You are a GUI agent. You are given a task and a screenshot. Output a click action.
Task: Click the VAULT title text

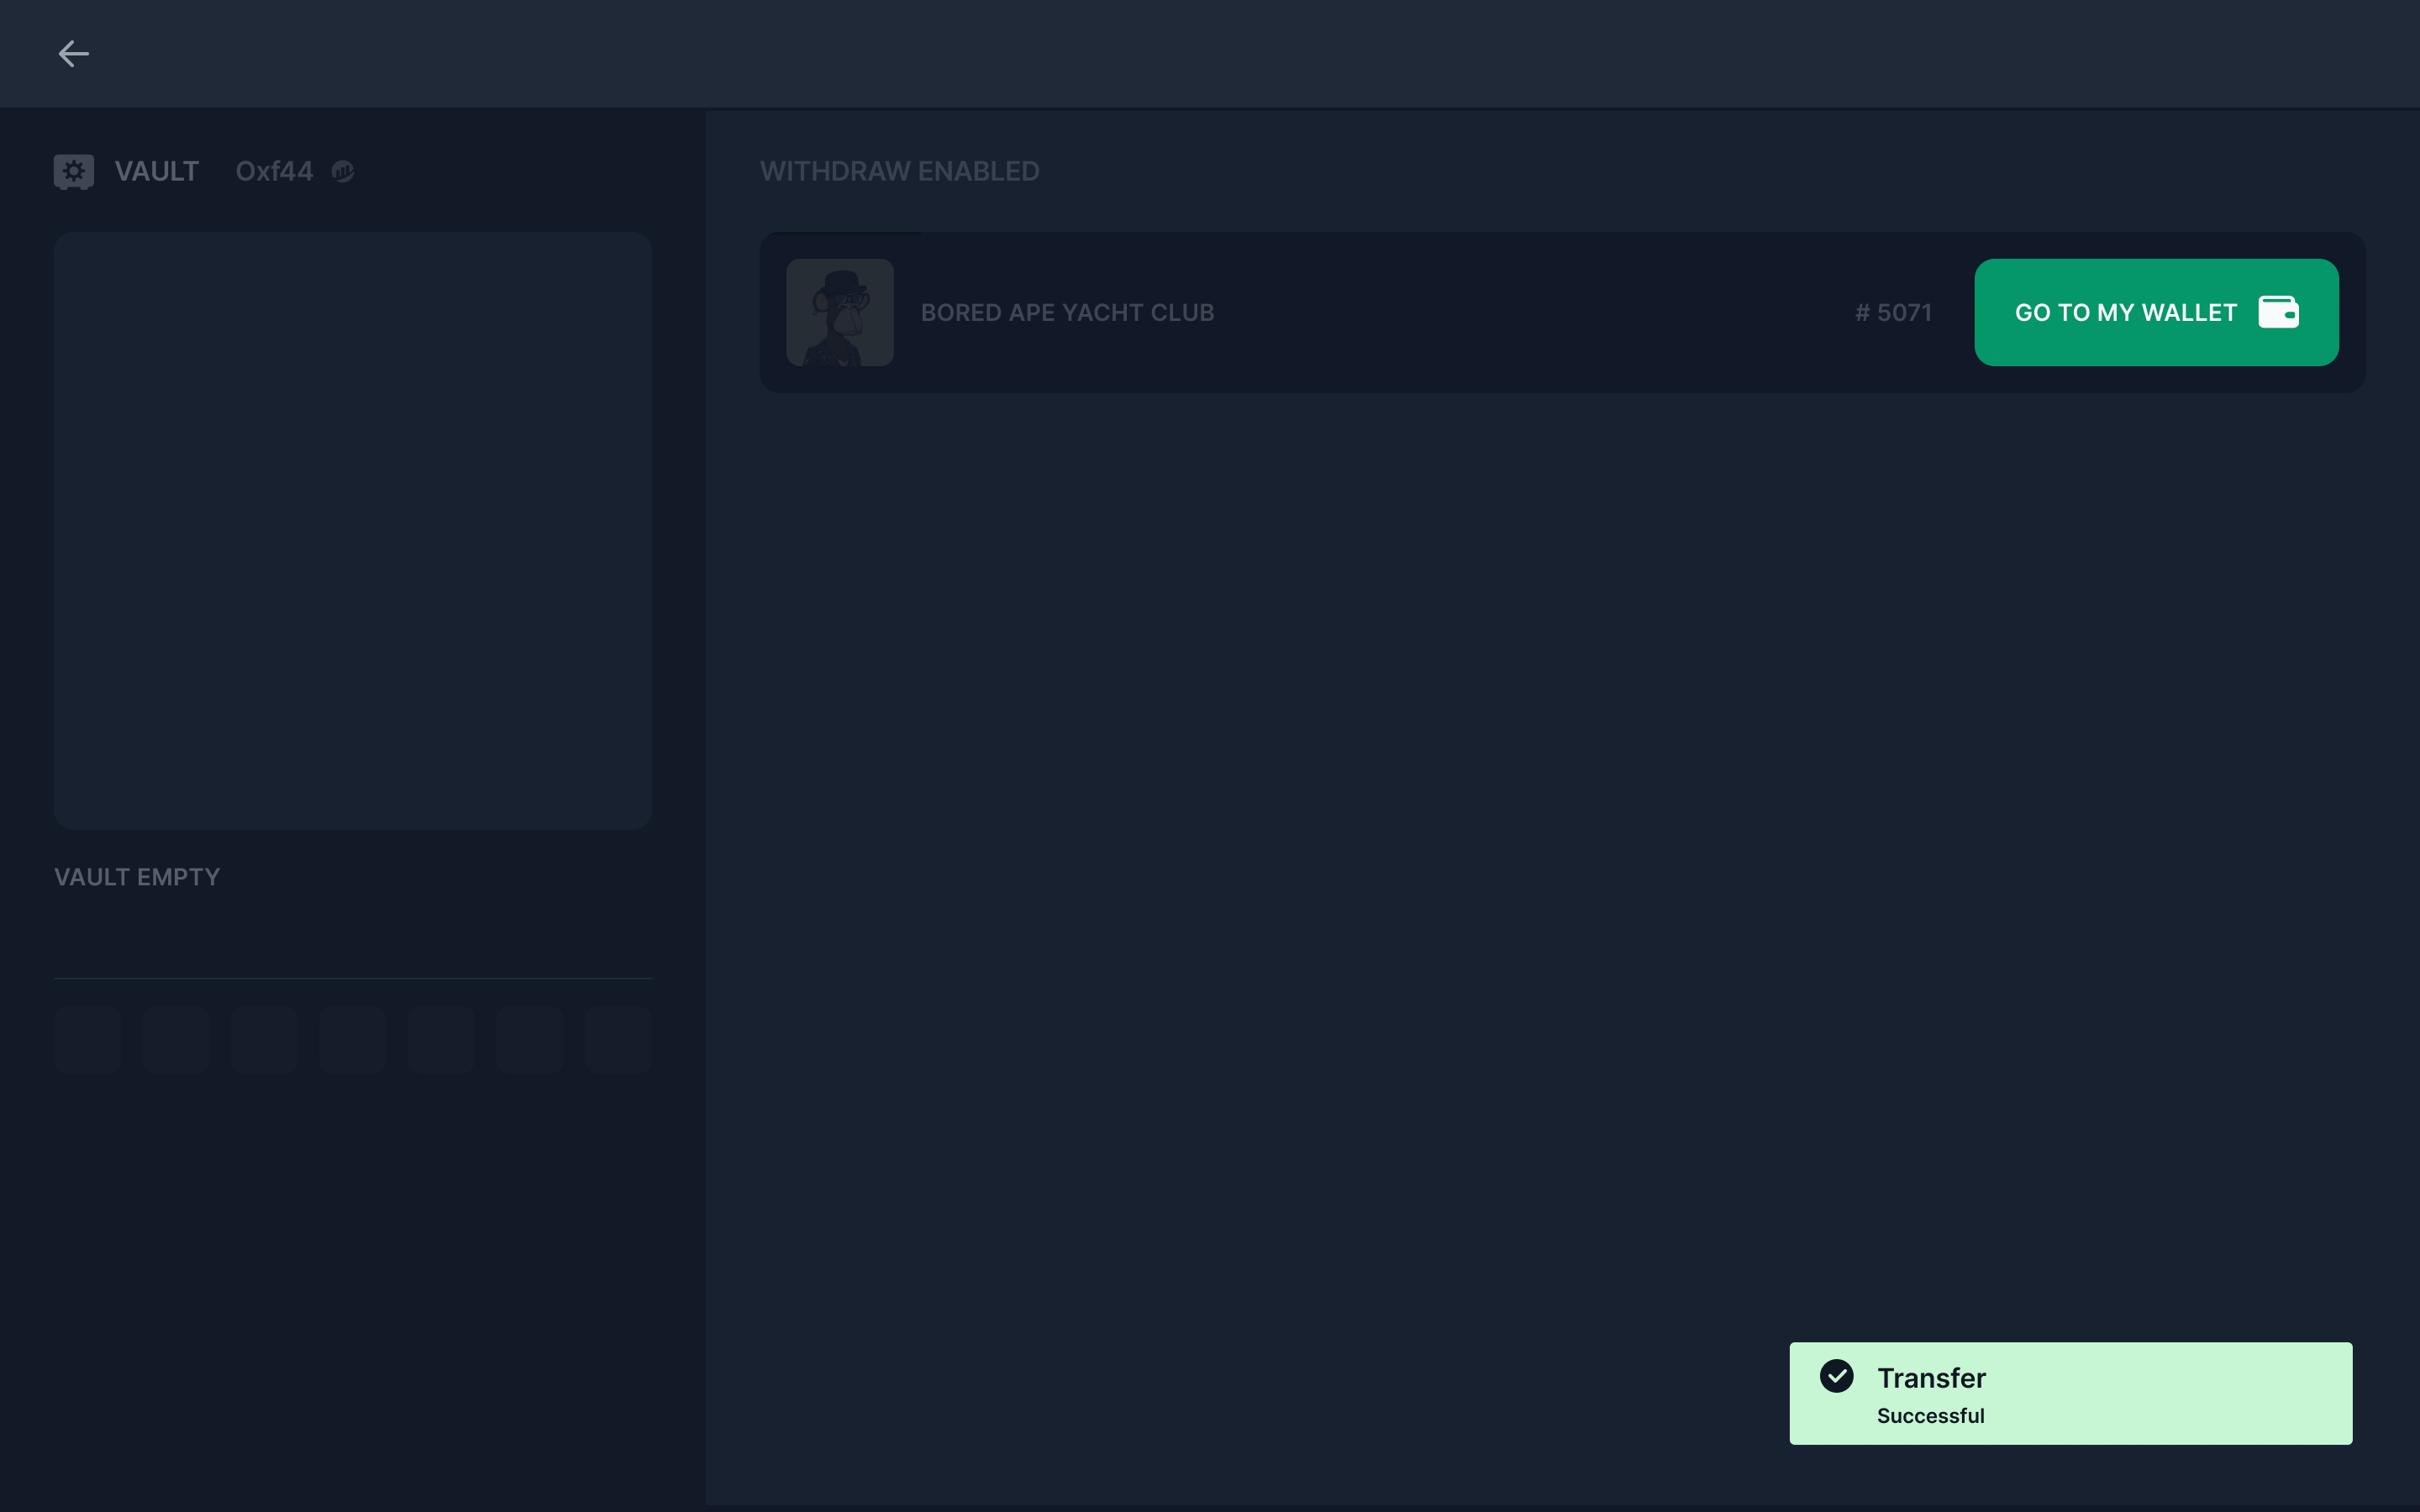pyautogui.click(x=157, y=172)
